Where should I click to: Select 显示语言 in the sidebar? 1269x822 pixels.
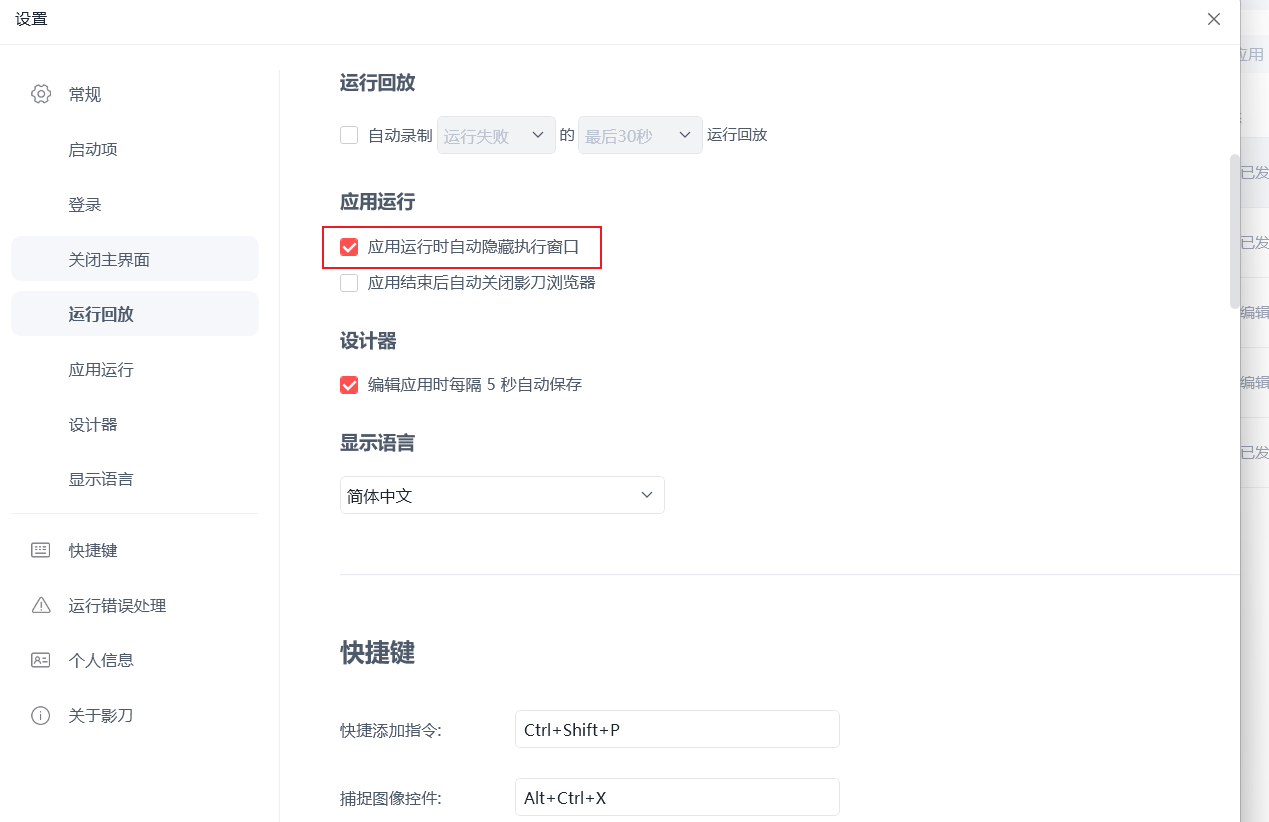coord(101,480)
